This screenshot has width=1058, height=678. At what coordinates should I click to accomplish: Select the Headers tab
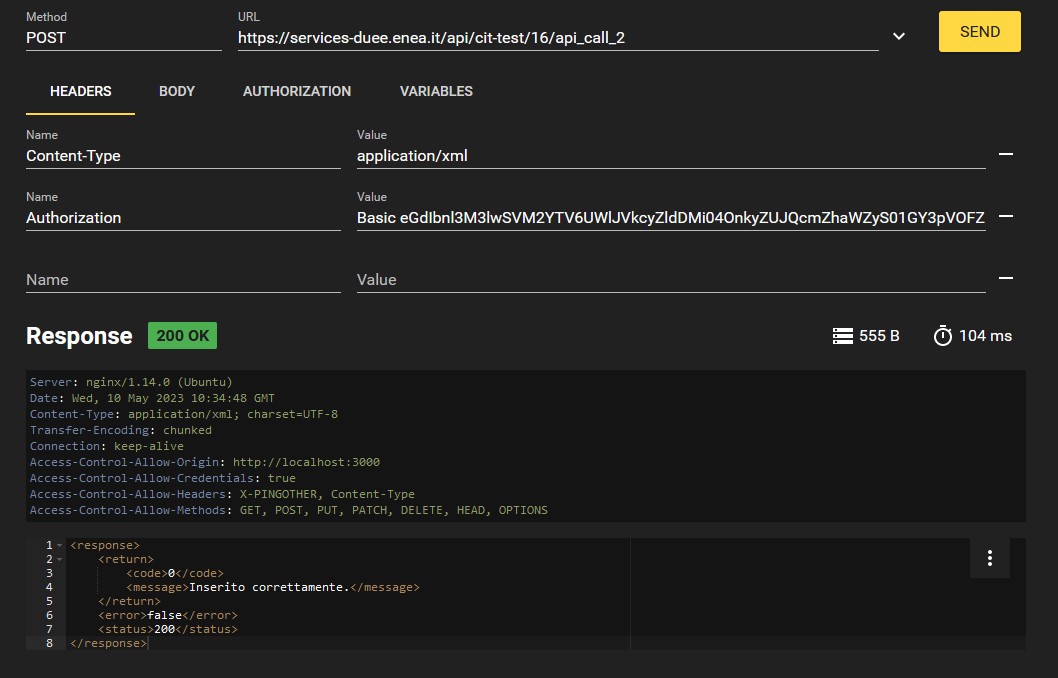(81, 91)
